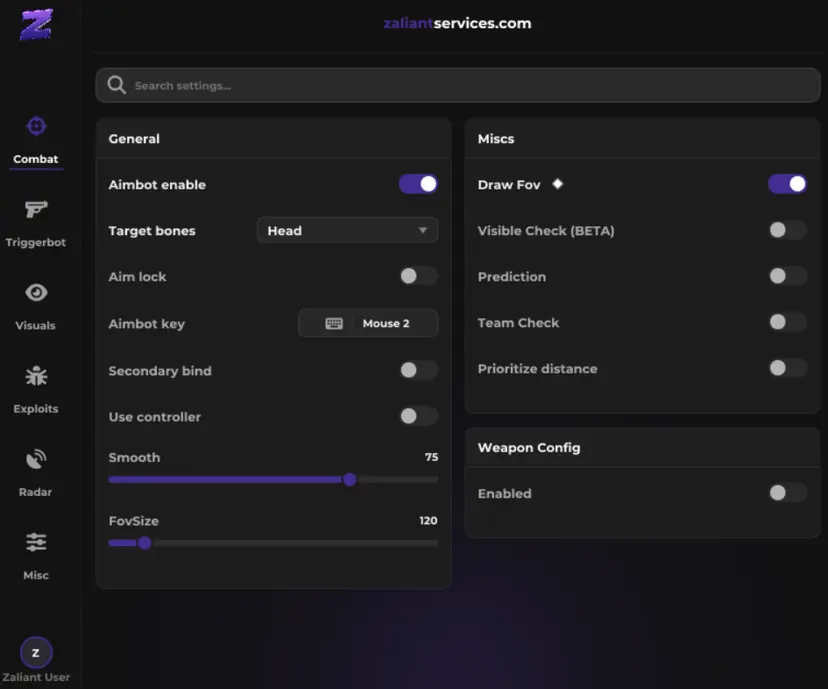Screen dimensions: 828x689
Task: Switch off the Draw Fov toggle
Action: (x=787, y=184)
